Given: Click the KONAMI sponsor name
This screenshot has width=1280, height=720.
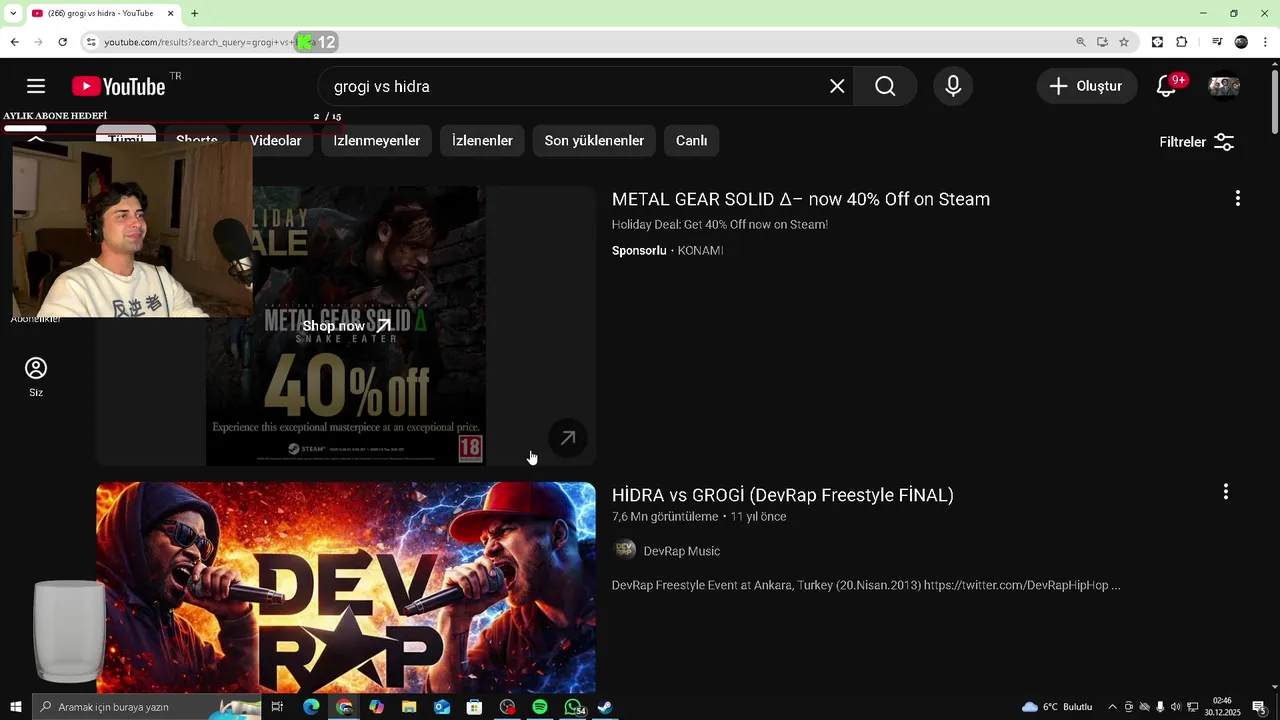Looking at the screenshot, I should (x=700, y=251).
